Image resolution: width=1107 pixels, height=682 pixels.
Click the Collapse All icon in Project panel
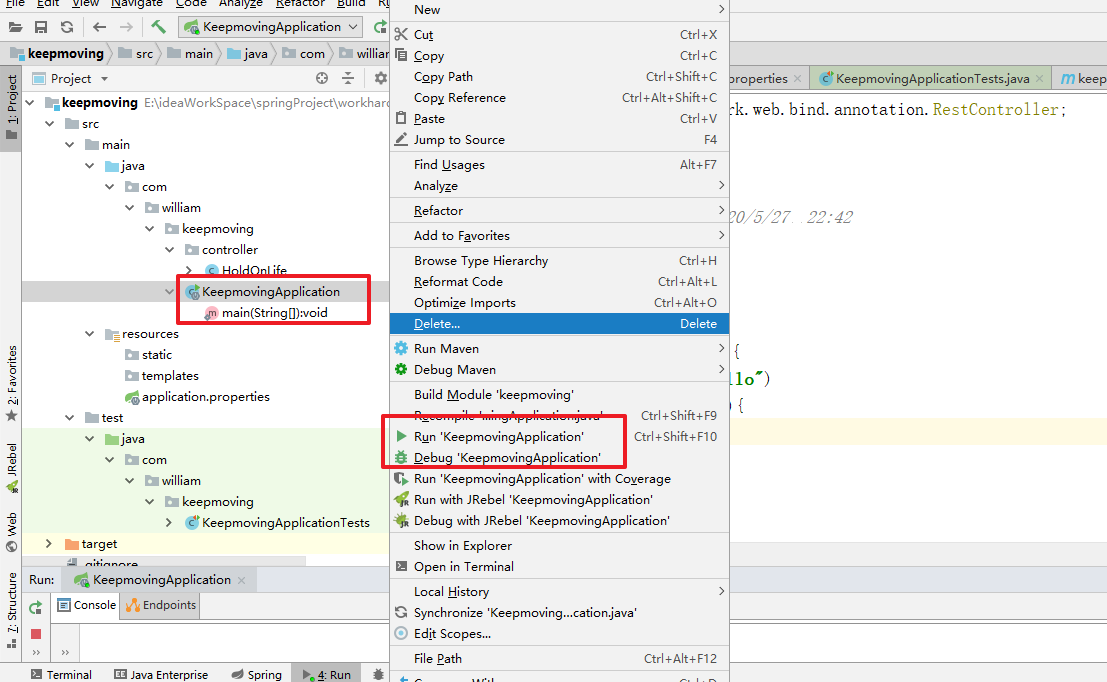tap(348, 78)
